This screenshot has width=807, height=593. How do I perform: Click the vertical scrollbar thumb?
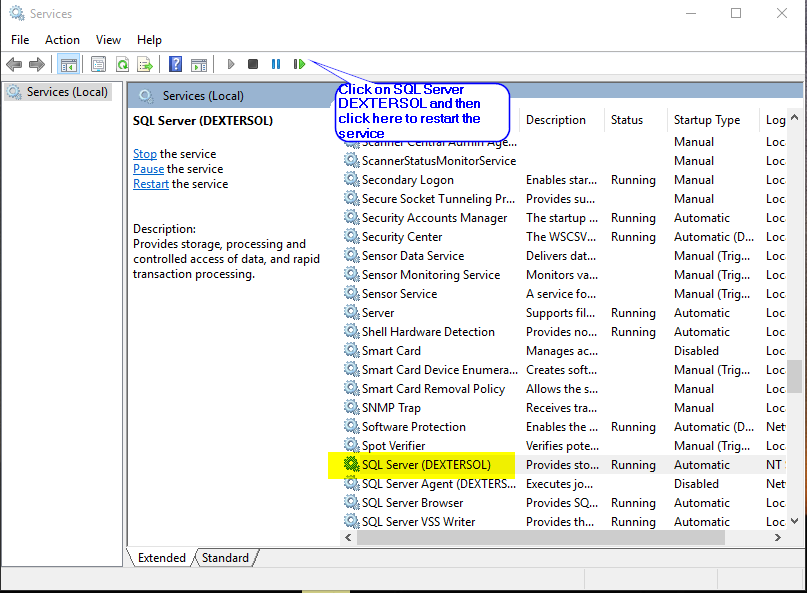[795, 376]
